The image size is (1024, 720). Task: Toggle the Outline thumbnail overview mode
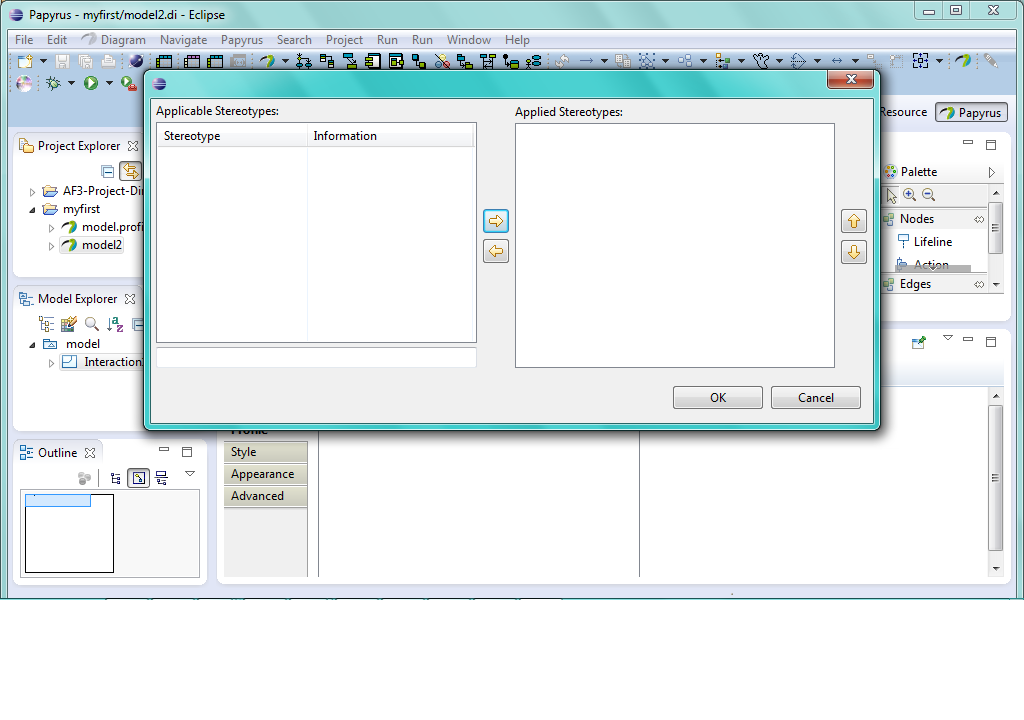(139, 478)
